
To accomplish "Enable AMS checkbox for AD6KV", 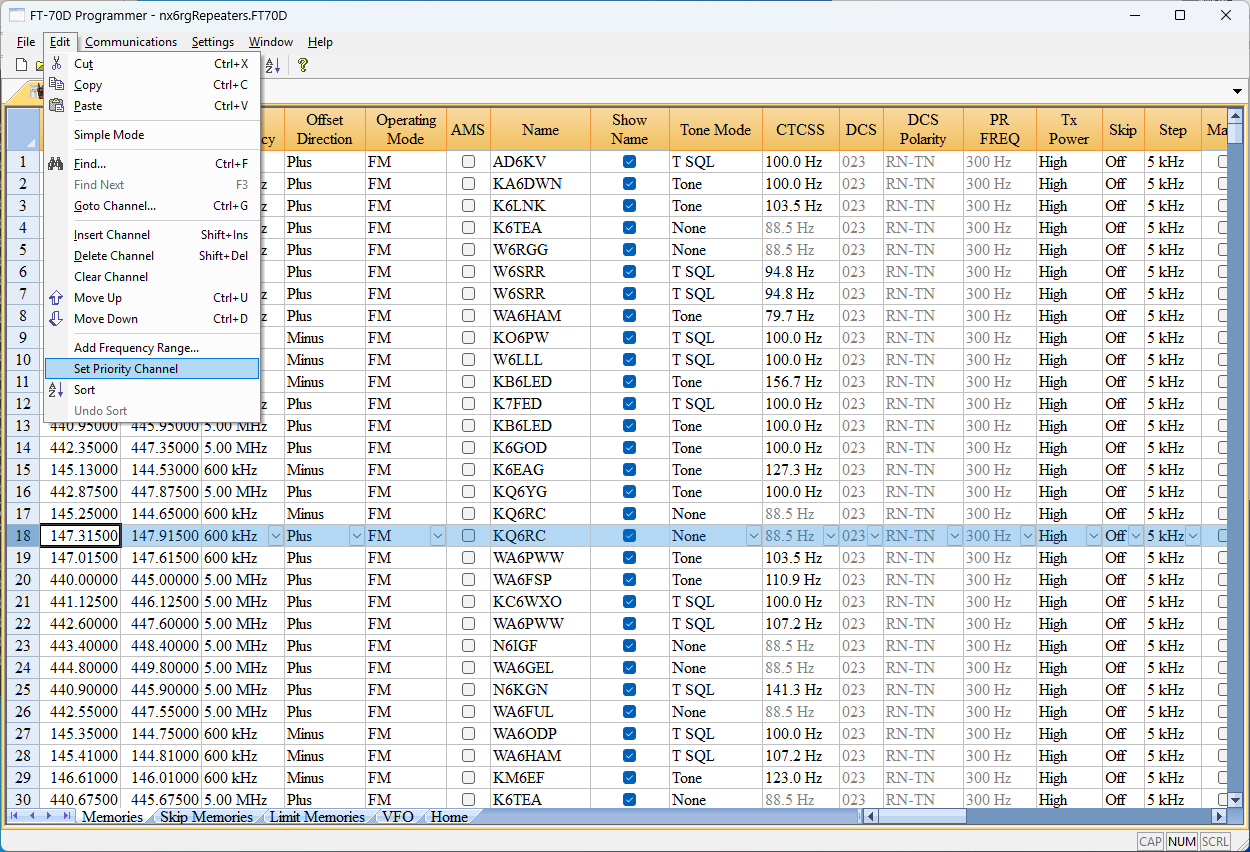I will (x=468, y=162).
